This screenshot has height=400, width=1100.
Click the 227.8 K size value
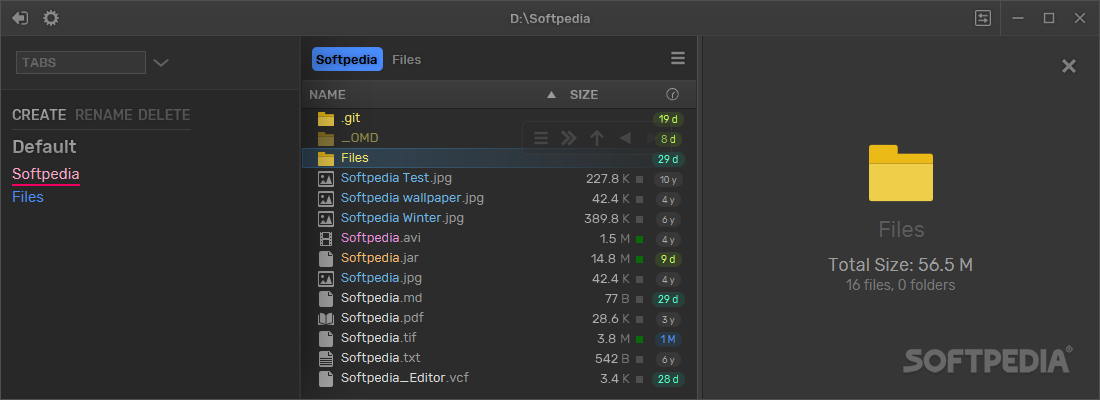(608, 179)
